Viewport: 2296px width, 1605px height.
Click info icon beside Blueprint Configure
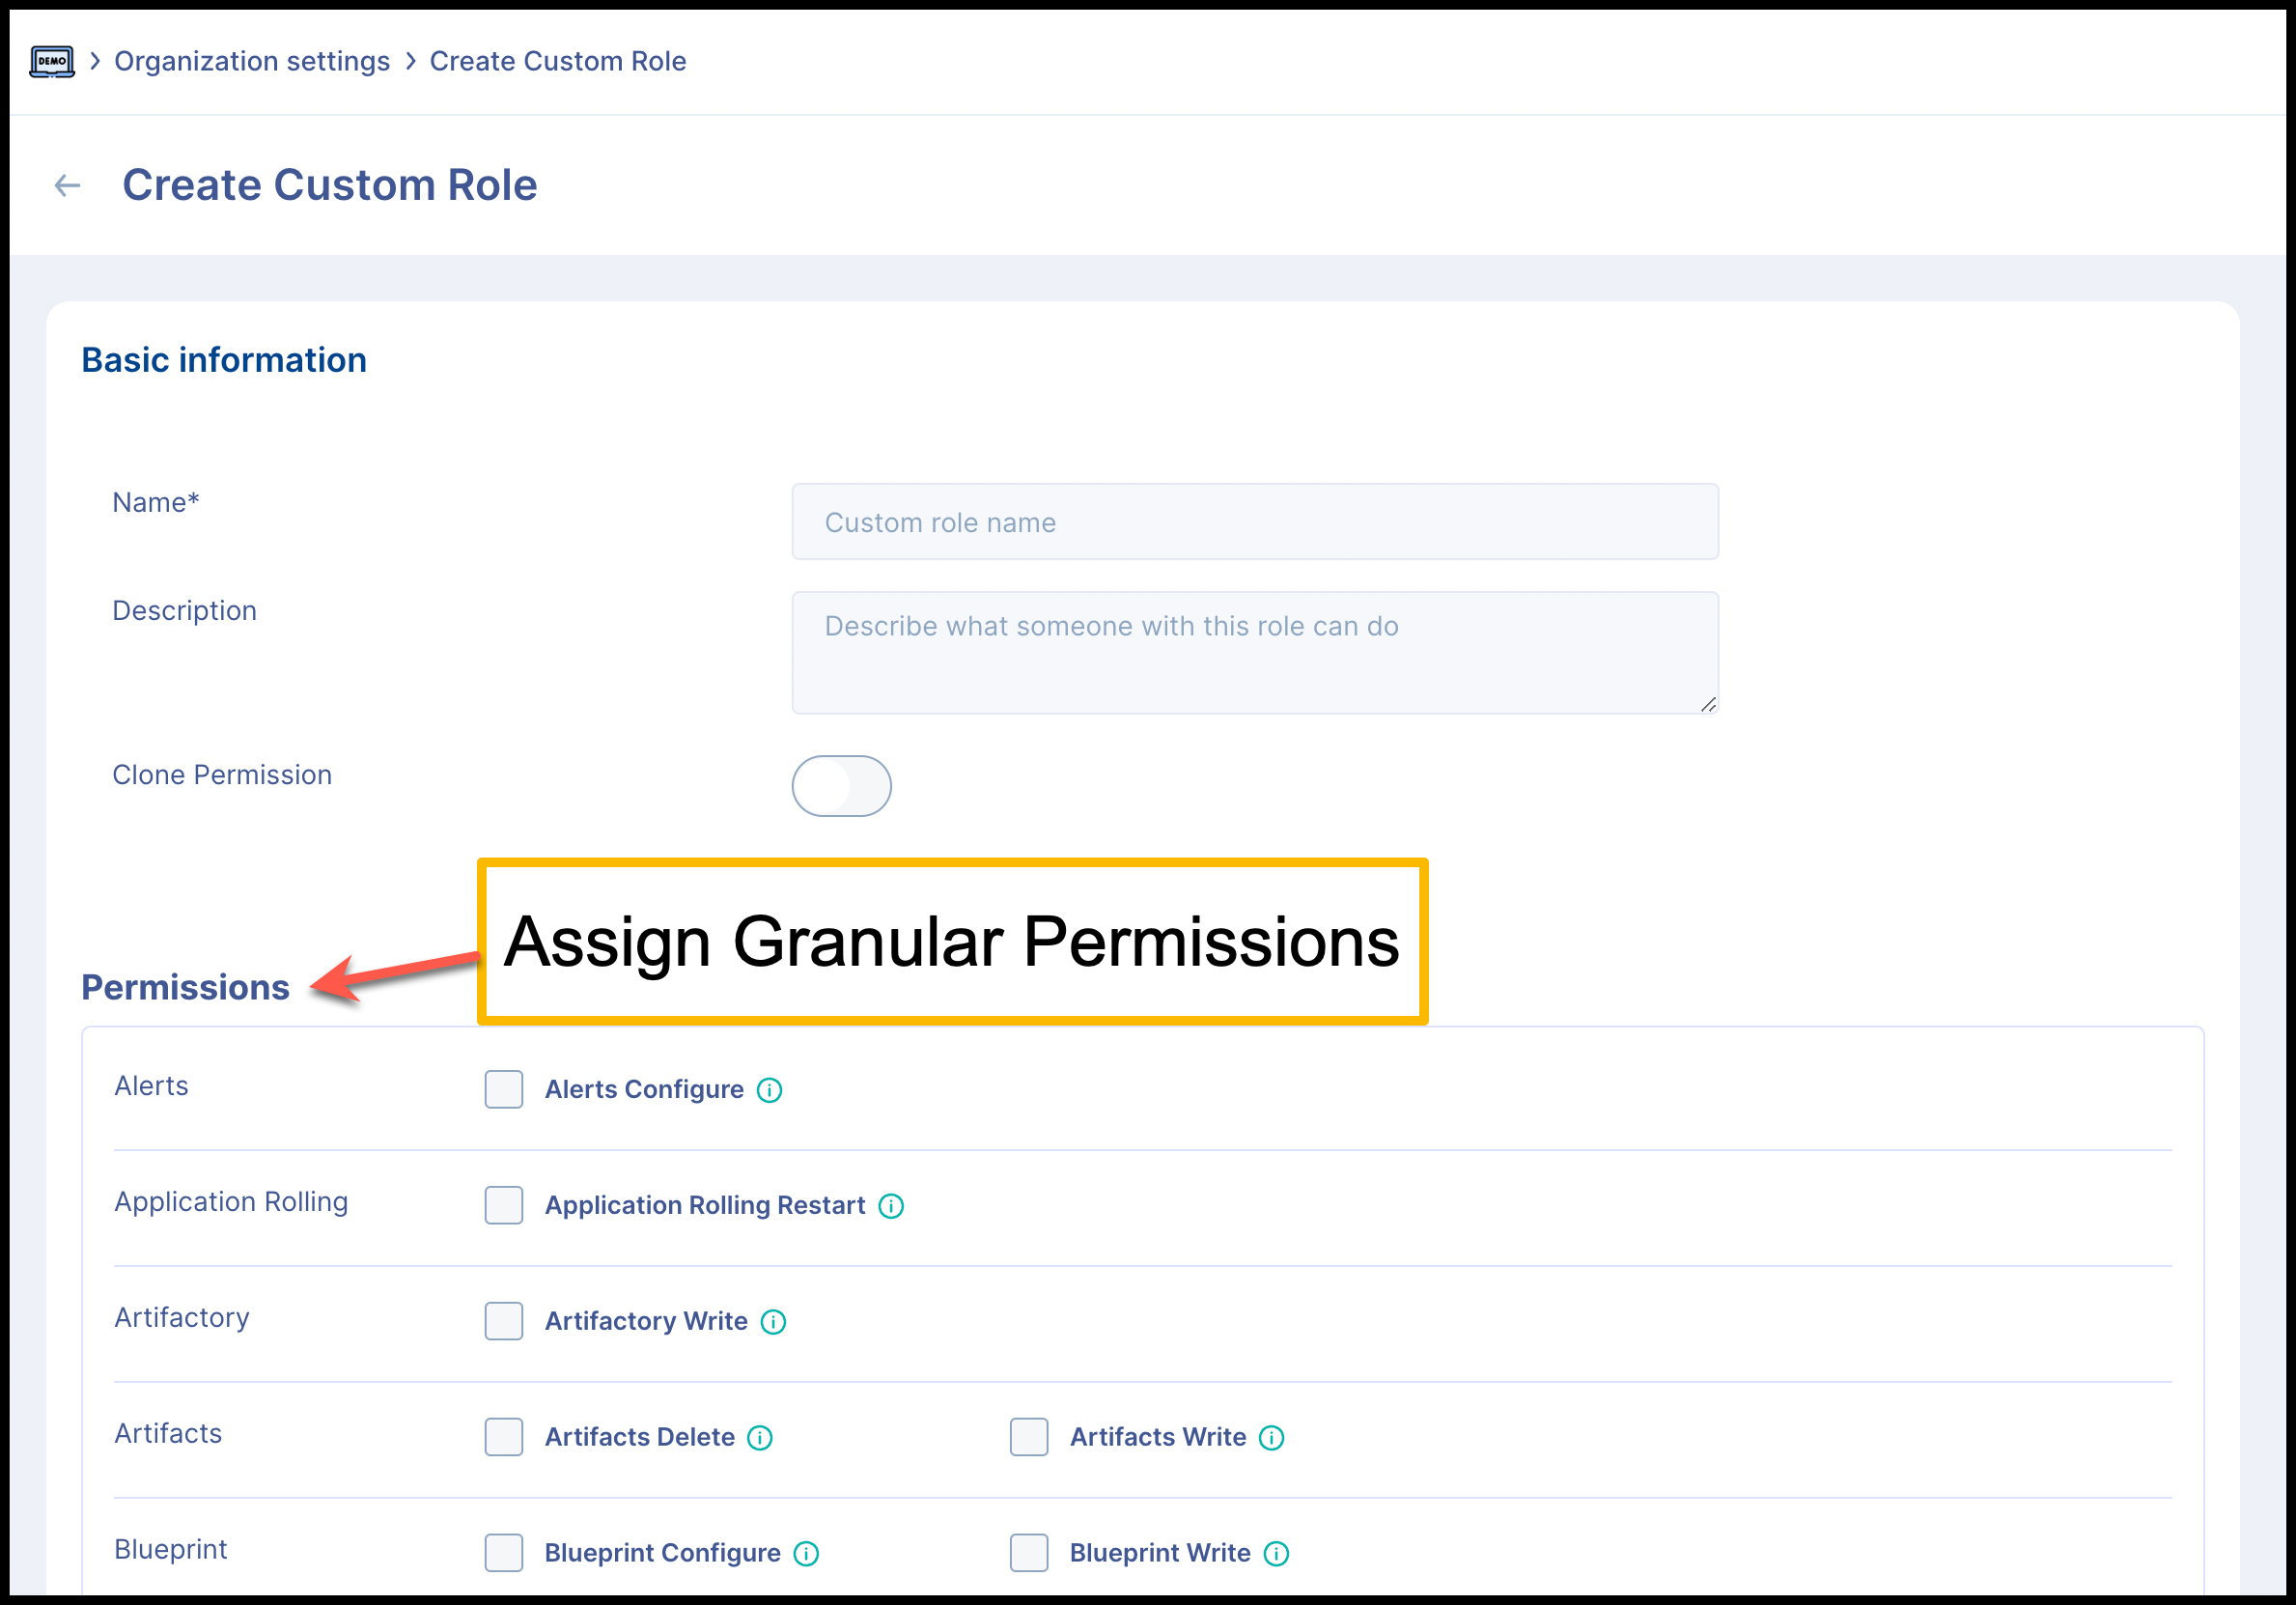tap(806, 1554)
